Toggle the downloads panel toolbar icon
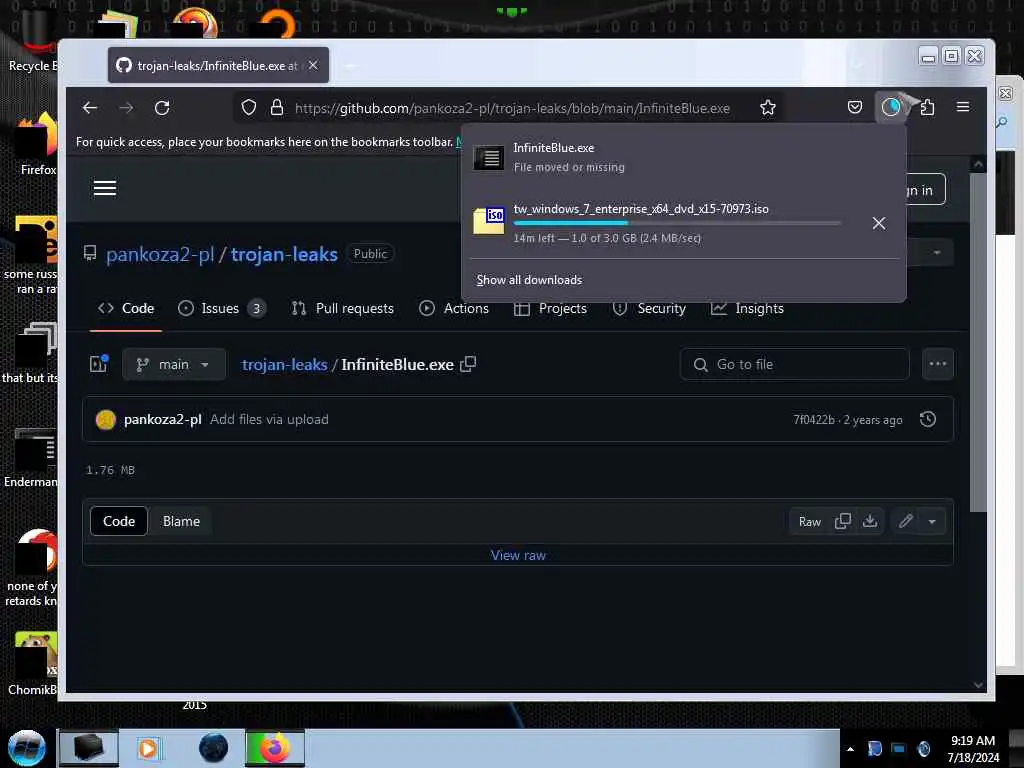Image resolution: width=1024 pixels, height=768 pixels. [890, 107]
